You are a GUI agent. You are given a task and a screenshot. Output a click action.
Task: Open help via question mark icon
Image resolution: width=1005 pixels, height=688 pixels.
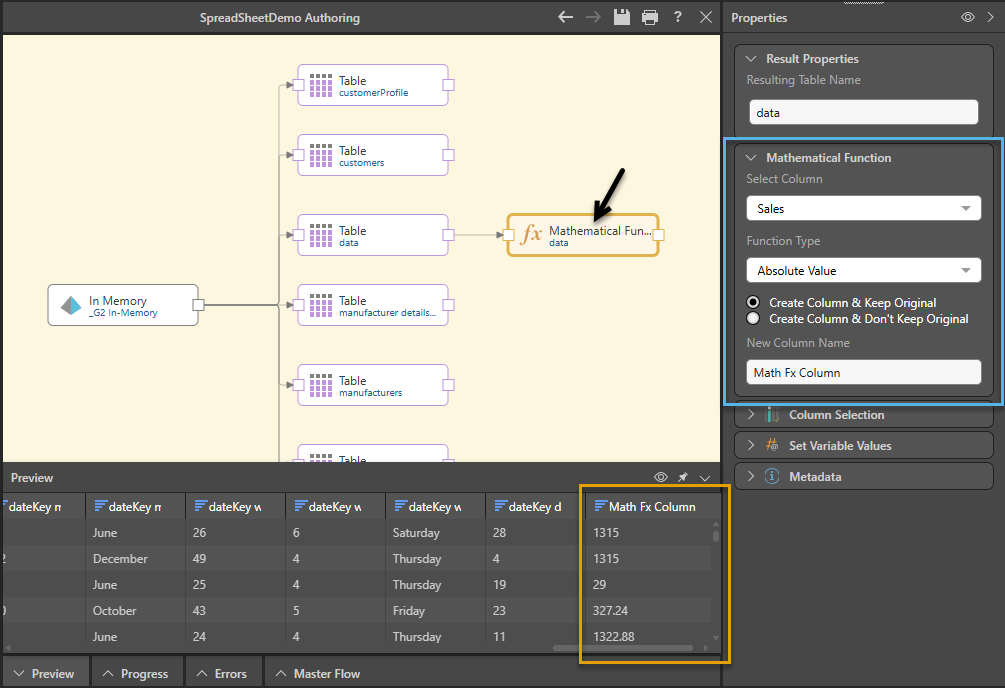point(678,17)
